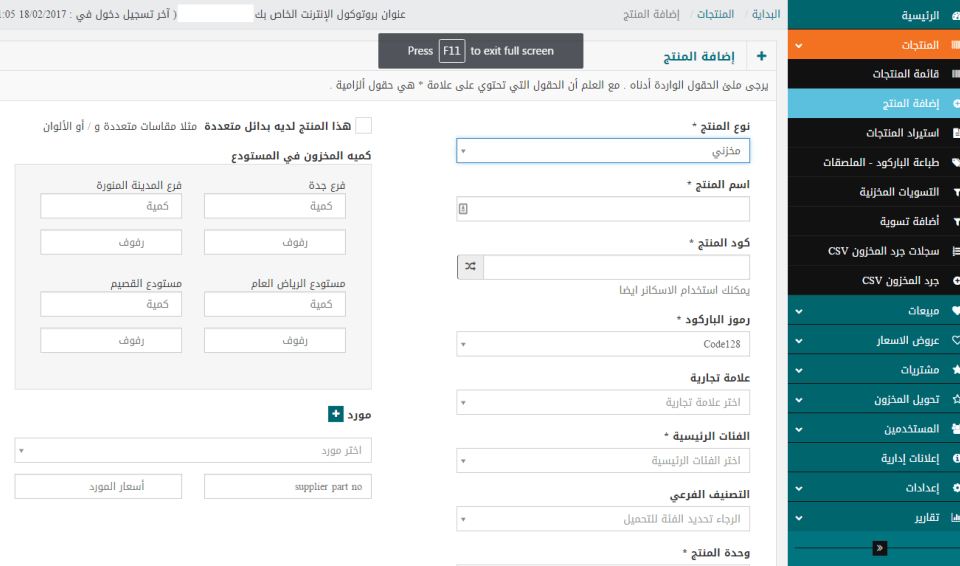Click the chart icon beside تقارير
This screenshot has width=960, height=566.
point(956,518)
